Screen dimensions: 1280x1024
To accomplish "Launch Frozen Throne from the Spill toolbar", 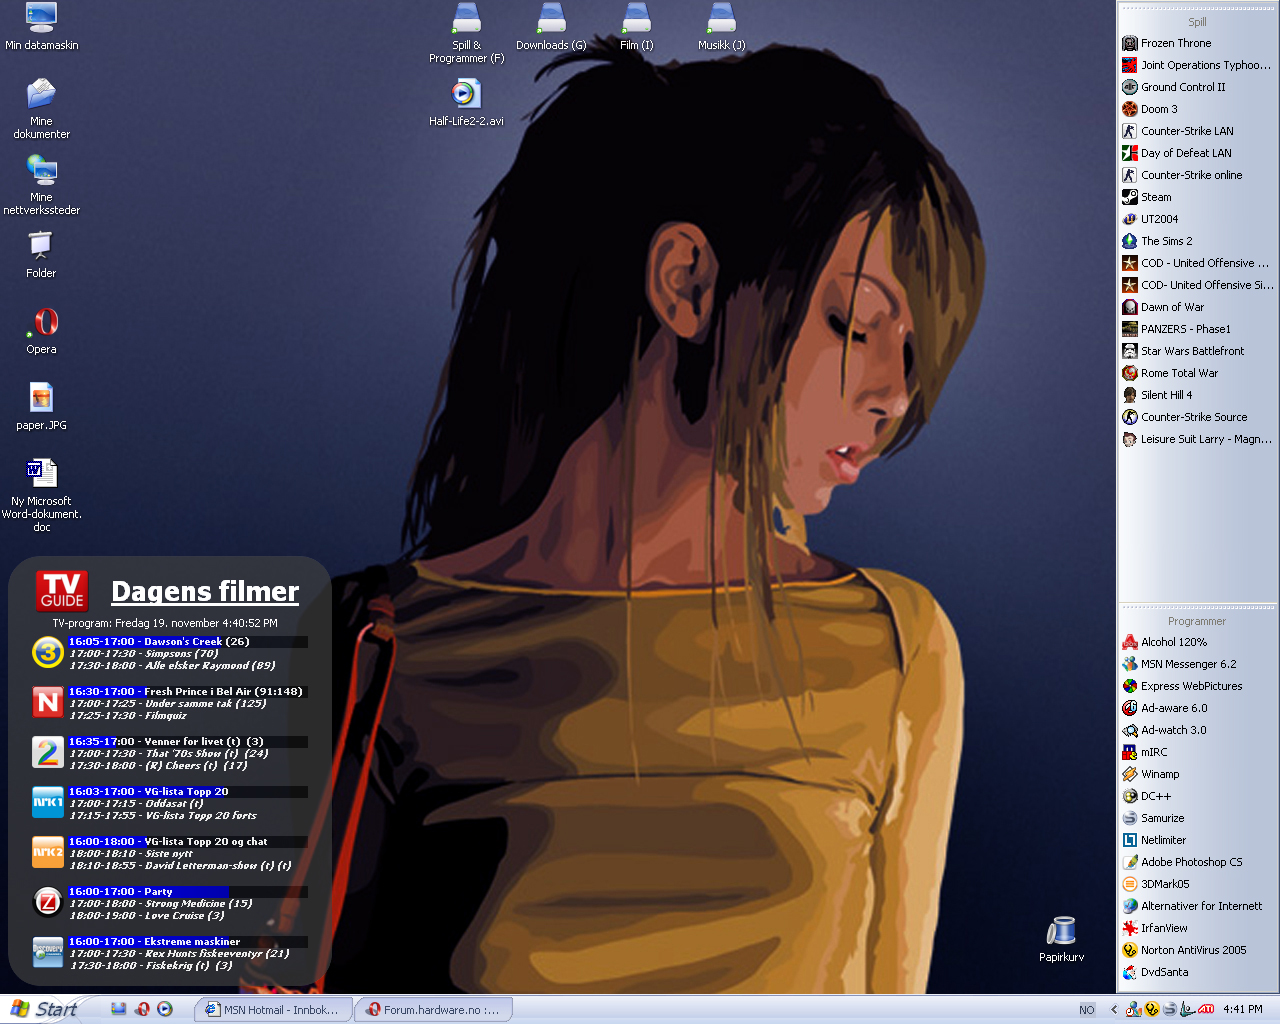I will point(1166,43).
